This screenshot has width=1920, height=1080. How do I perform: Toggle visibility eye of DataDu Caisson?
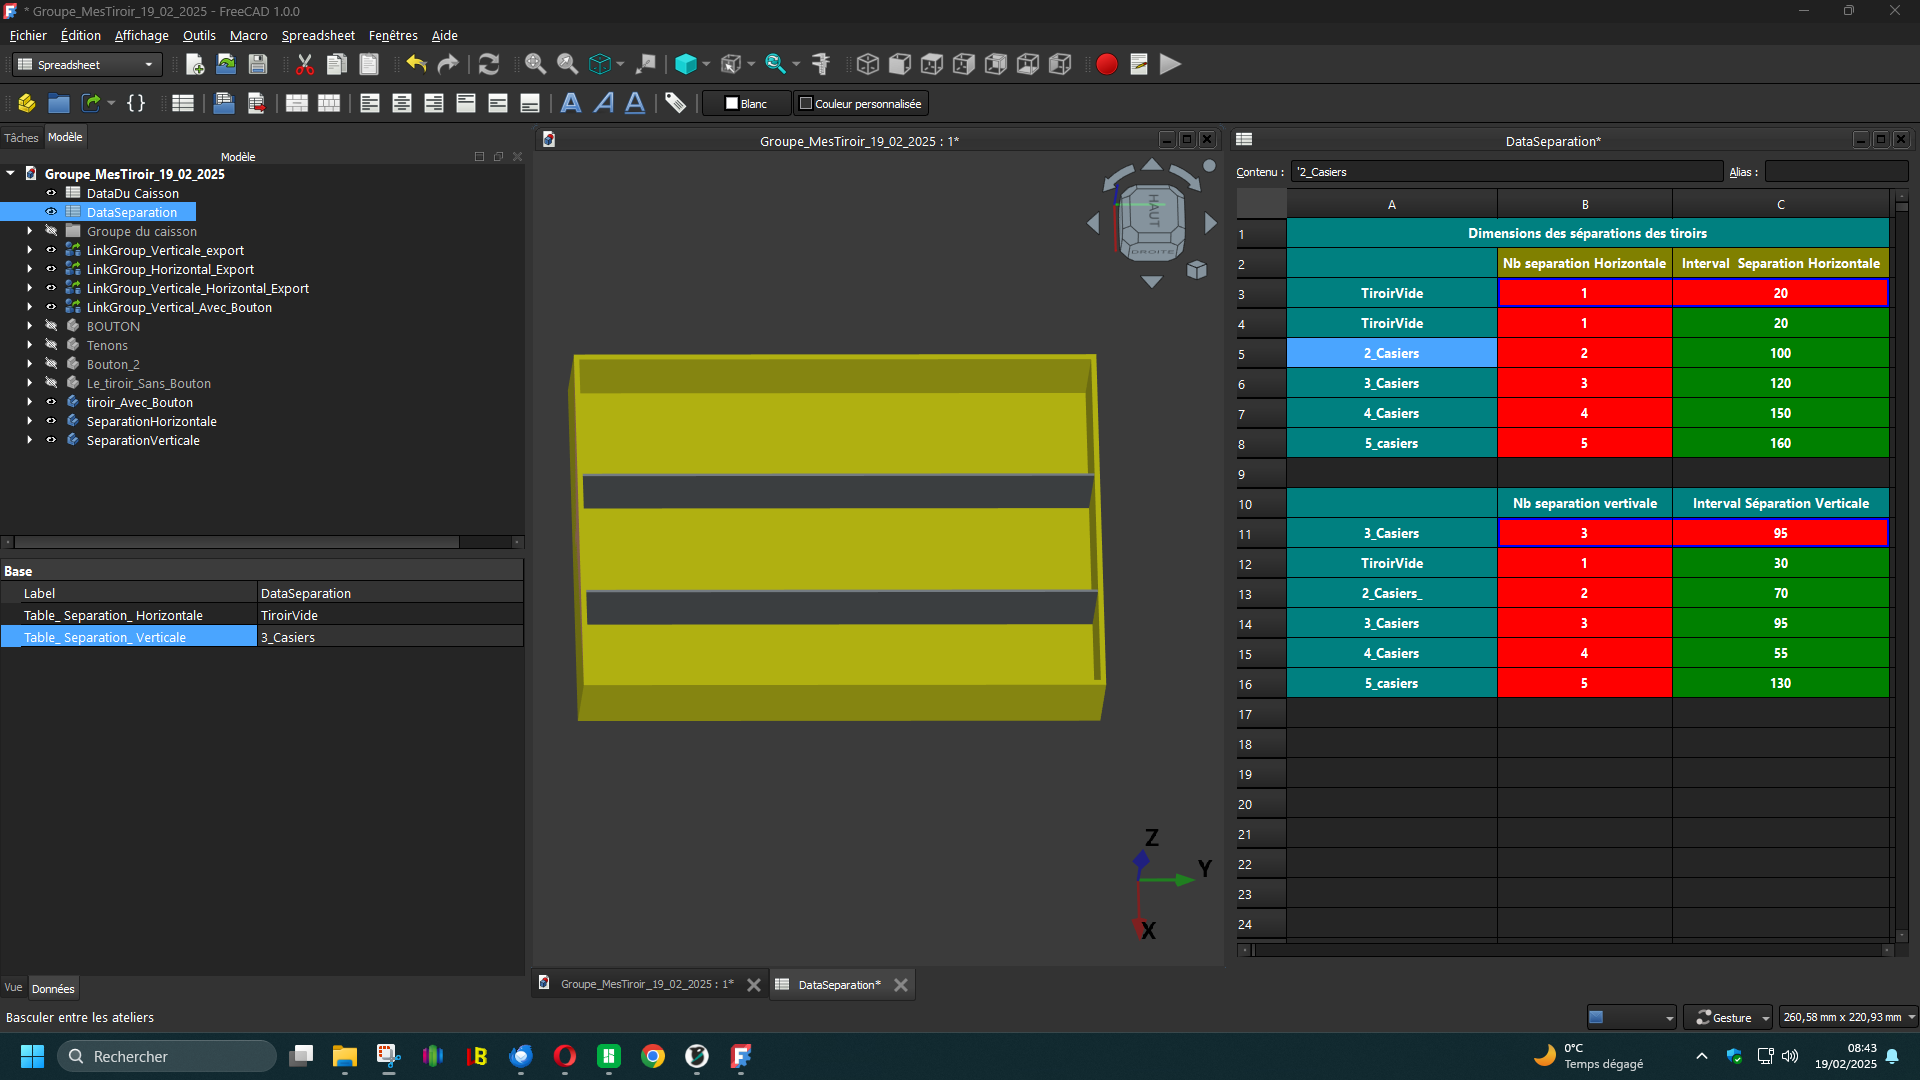coord(51,193)
